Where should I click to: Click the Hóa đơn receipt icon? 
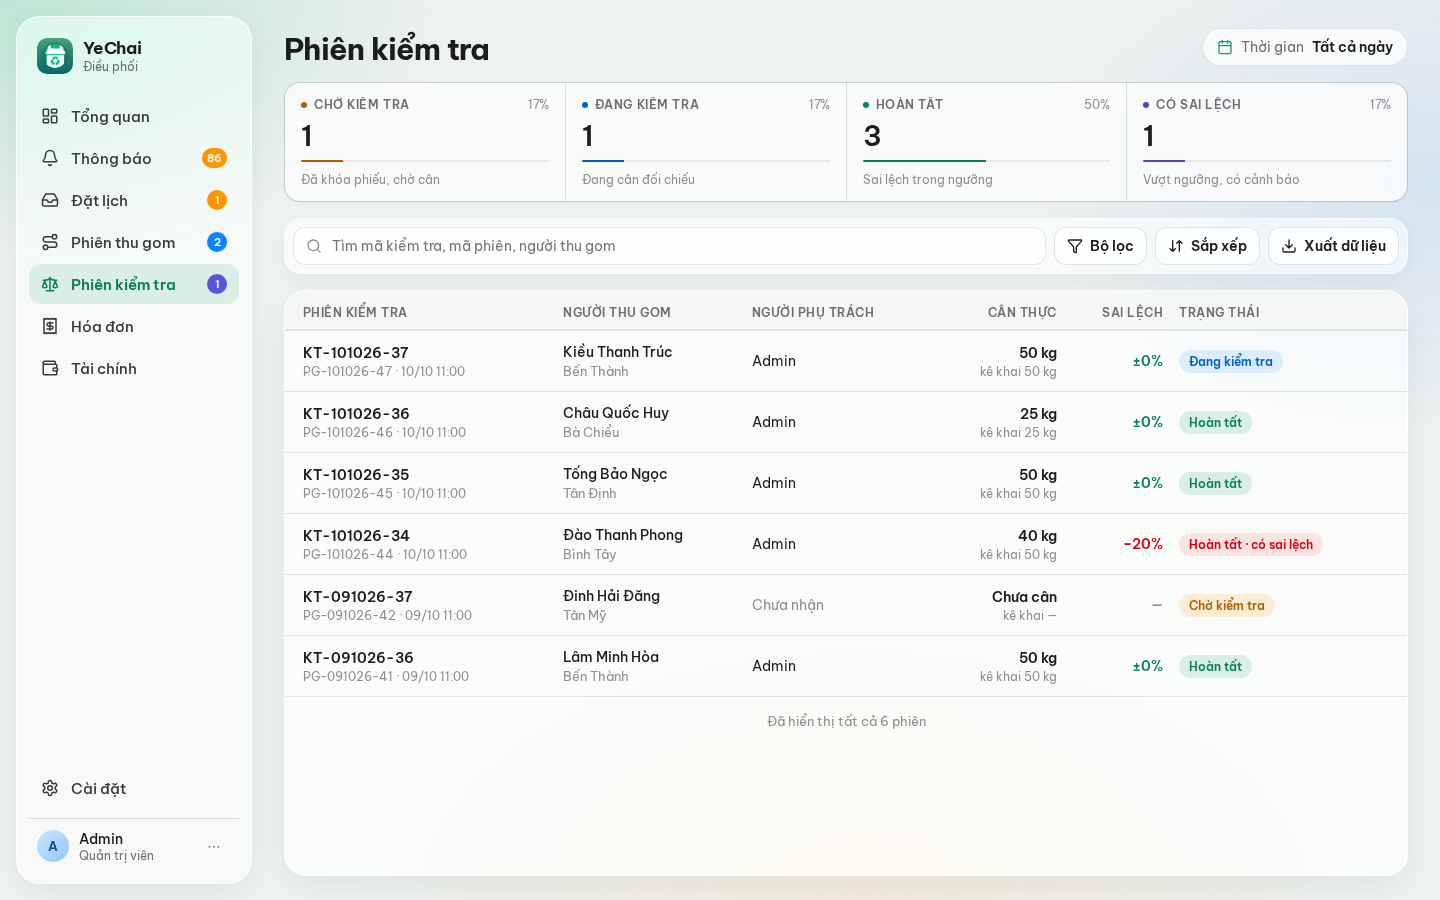coord(50,327)
